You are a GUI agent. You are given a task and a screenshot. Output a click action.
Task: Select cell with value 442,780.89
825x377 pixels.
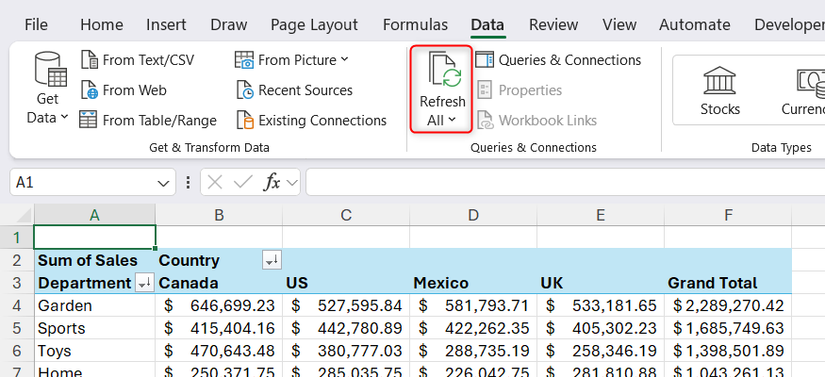(346, 328)
